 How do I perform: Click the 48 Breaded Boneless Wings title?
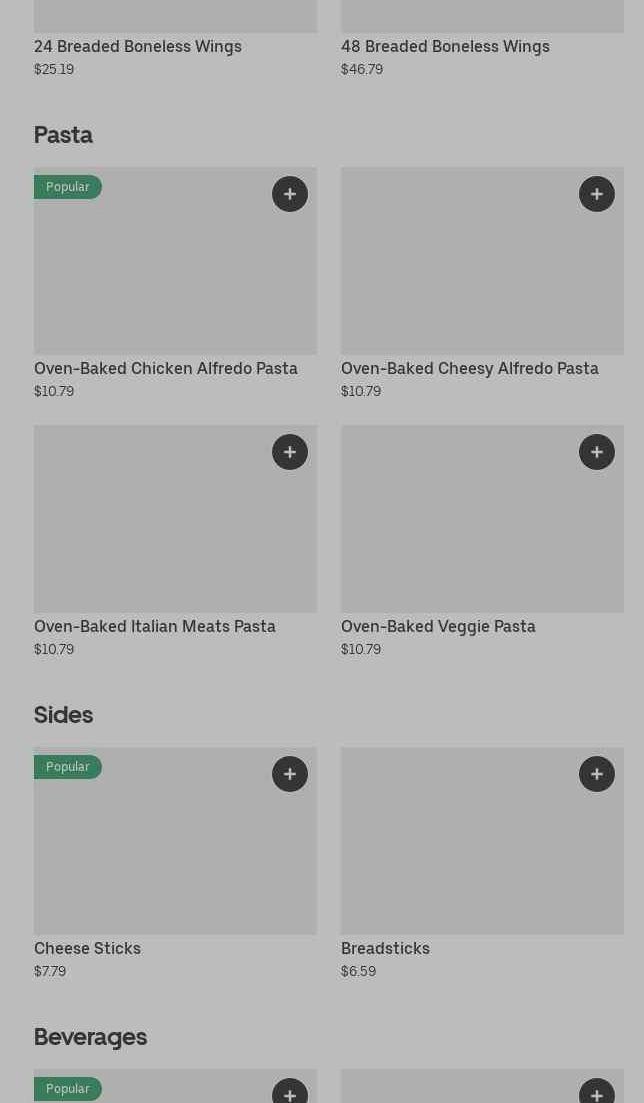[x=445, y=46]
